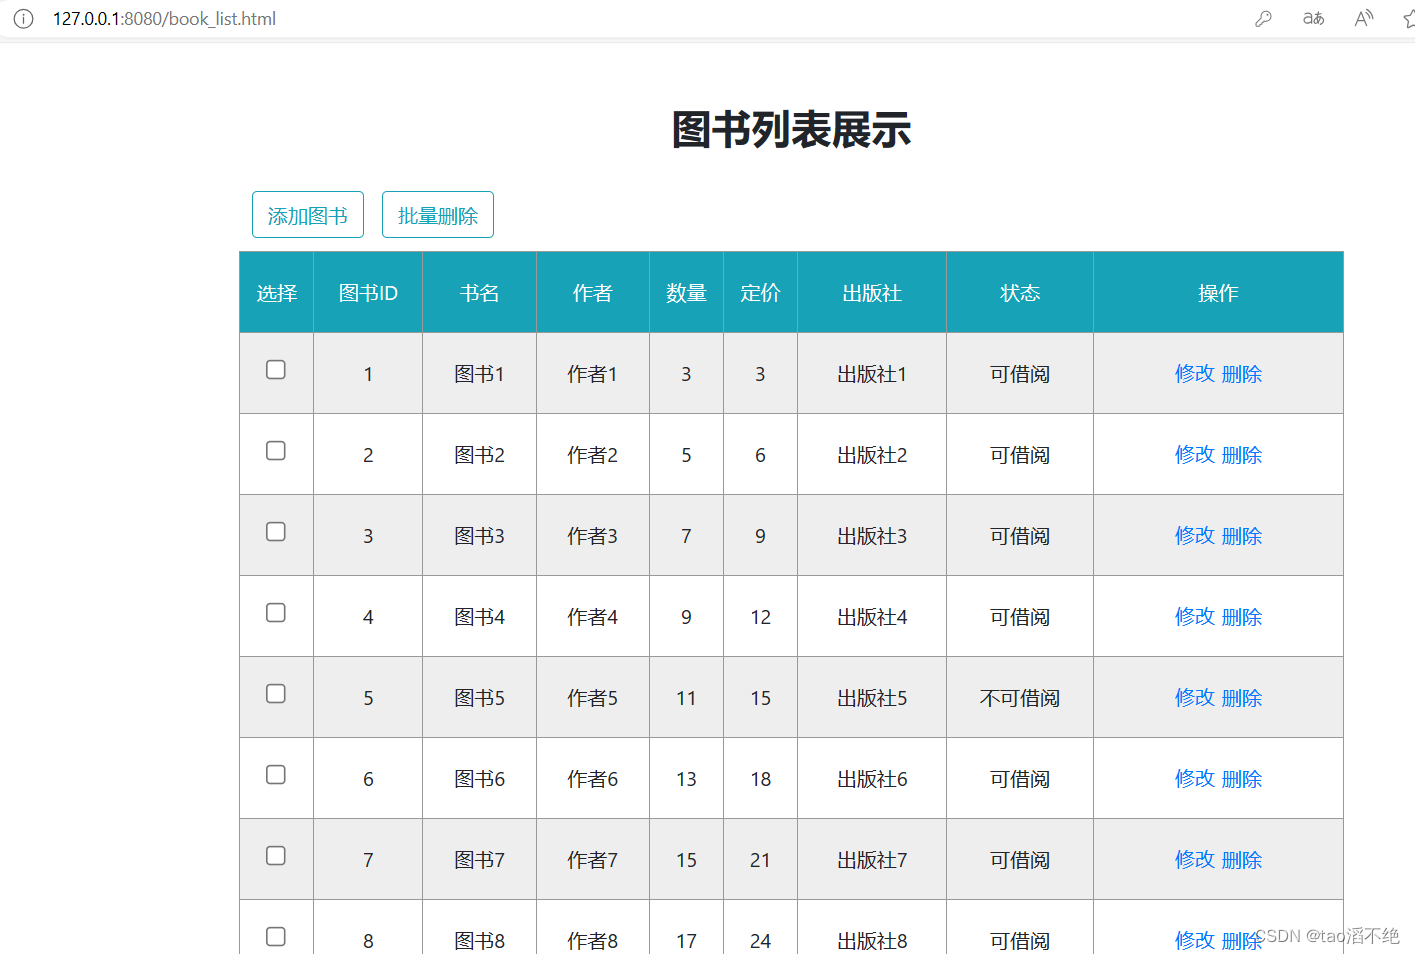Viewport: 1415px width, 954px height.
Task: Check the checkbox for 图书2 row
Action: pyautogui.click(x=276, y=451)
